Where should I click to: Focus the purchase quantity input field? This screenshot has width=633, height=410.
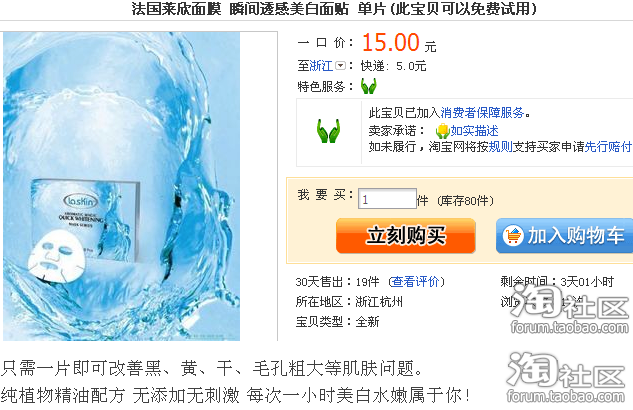click(387, 199)
